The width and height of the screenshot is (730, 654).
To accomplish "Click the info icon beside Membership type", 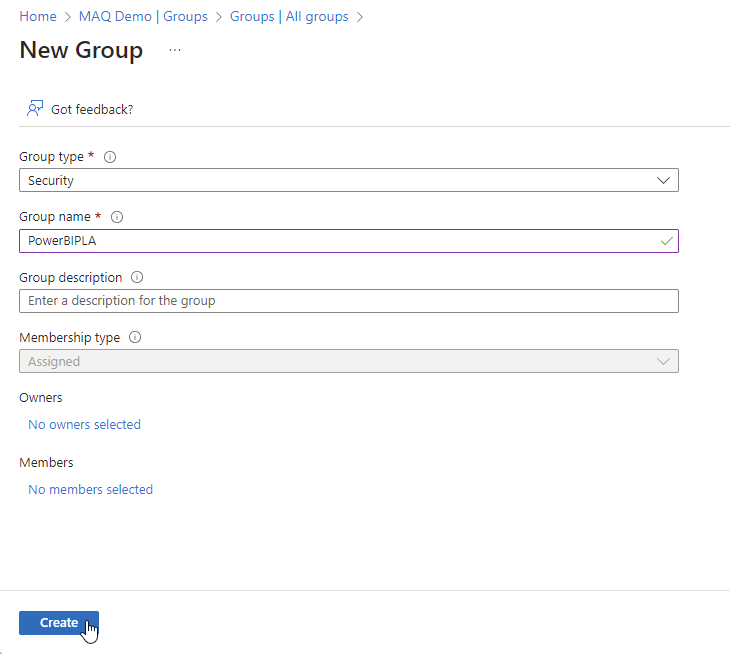I will pos(135,337).
